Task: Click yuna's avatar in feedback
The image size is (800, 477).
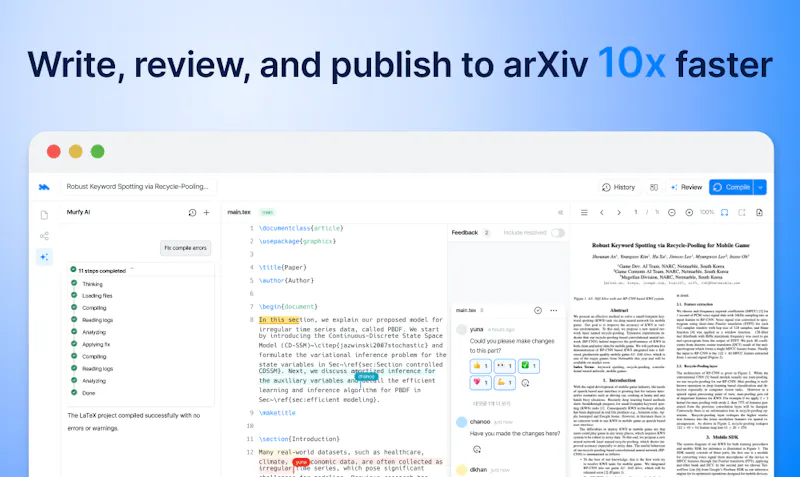Action: pos(461,330)
